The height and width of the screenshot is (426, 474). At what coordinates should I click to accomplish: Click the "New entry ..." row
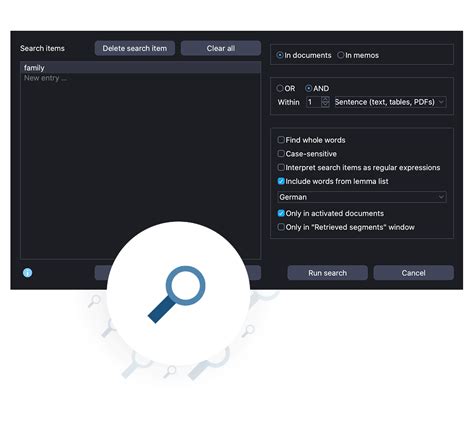click(x=140, y=78)
